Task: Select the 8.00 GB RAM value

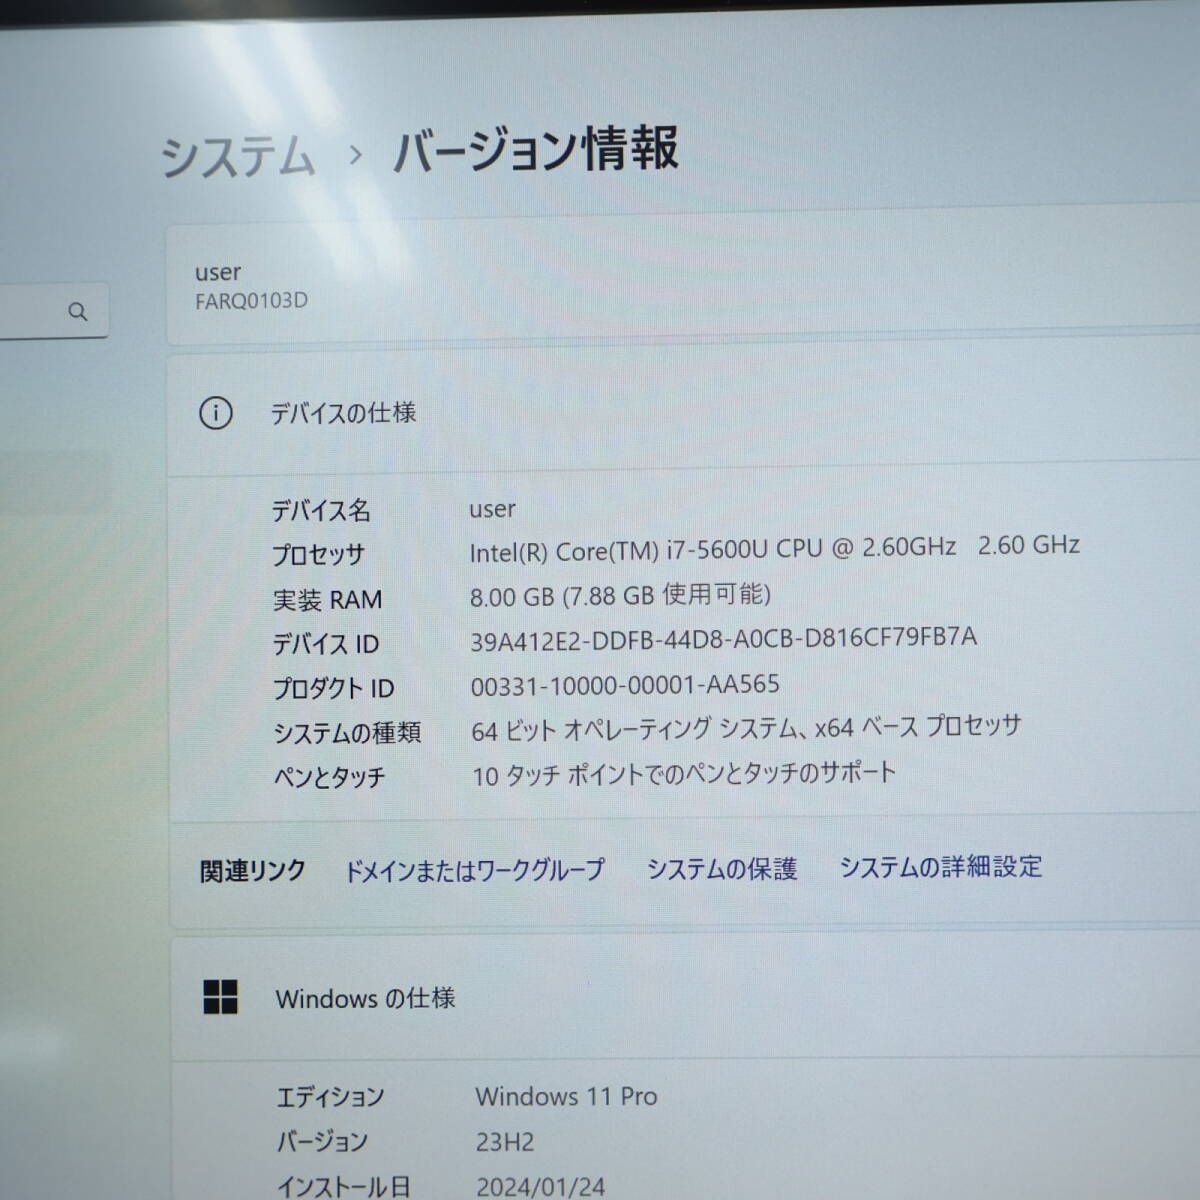Action: (x=620, y=595)
